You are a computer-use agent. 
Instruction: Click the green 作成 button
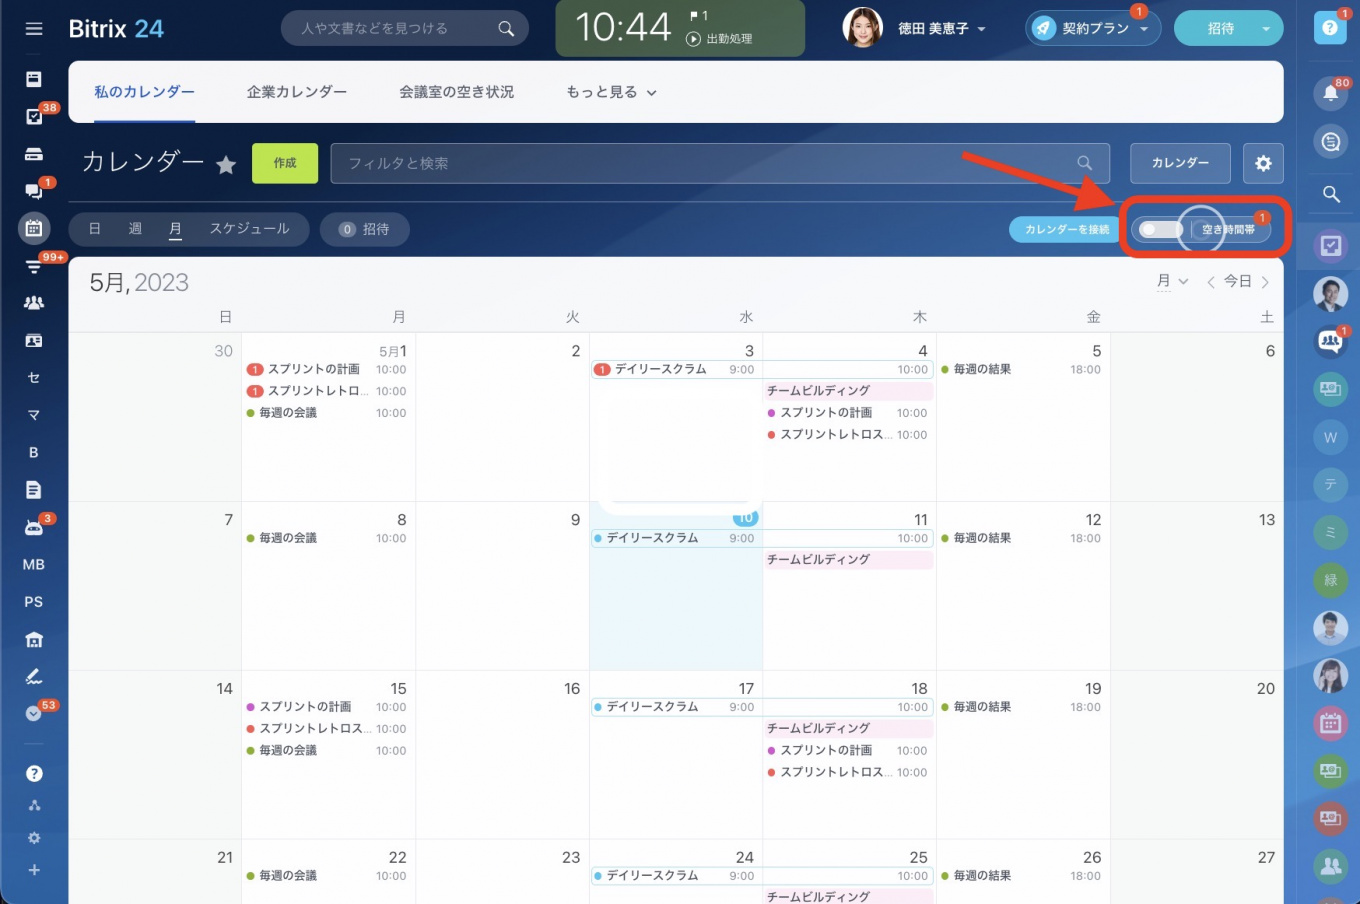pos(285,163)
